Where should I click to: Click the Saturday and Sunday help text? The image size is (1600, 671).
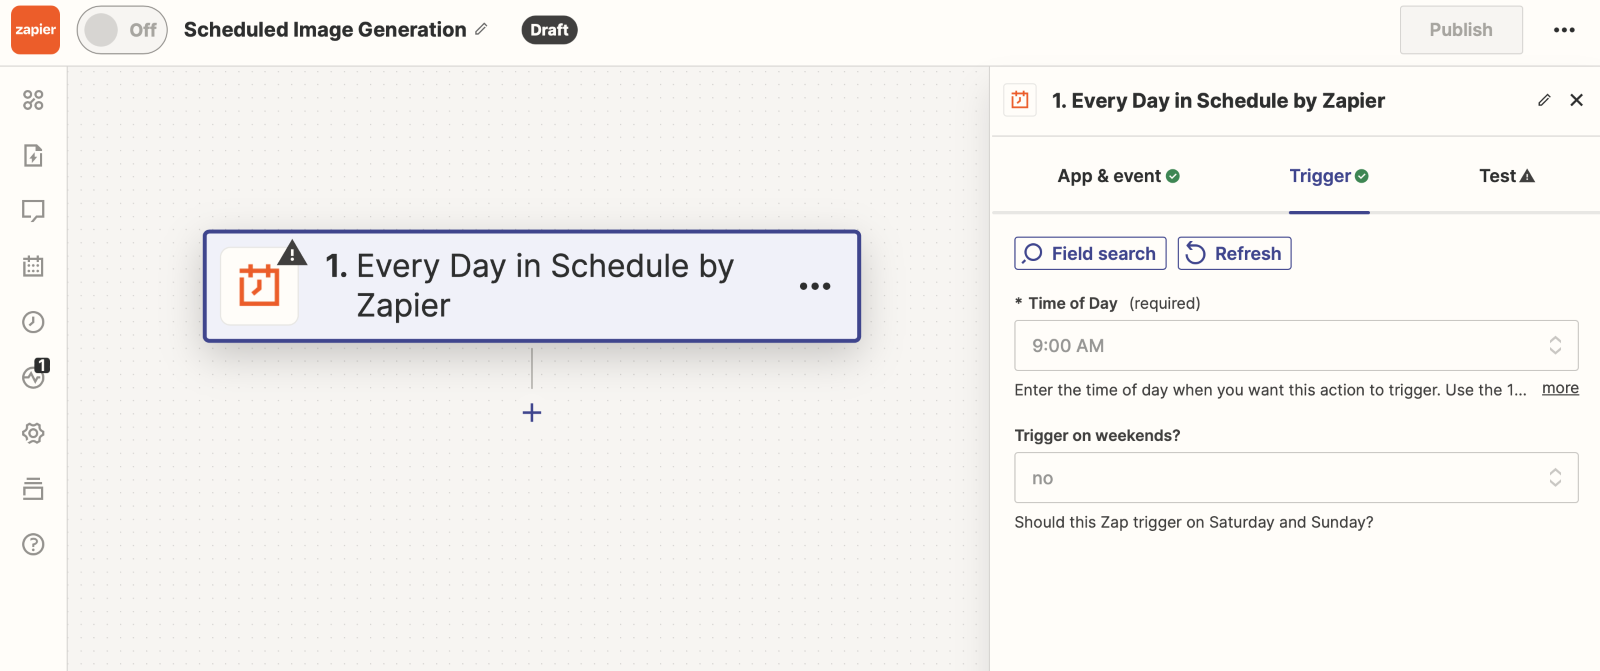[x=1194, y=522]
